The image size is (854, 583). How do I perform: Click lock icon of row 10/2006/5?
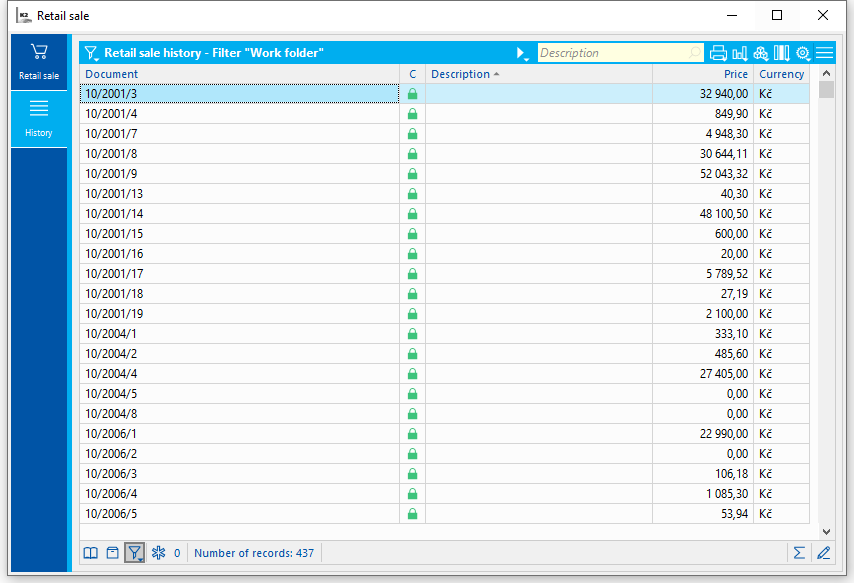click(x=412, y=514)
